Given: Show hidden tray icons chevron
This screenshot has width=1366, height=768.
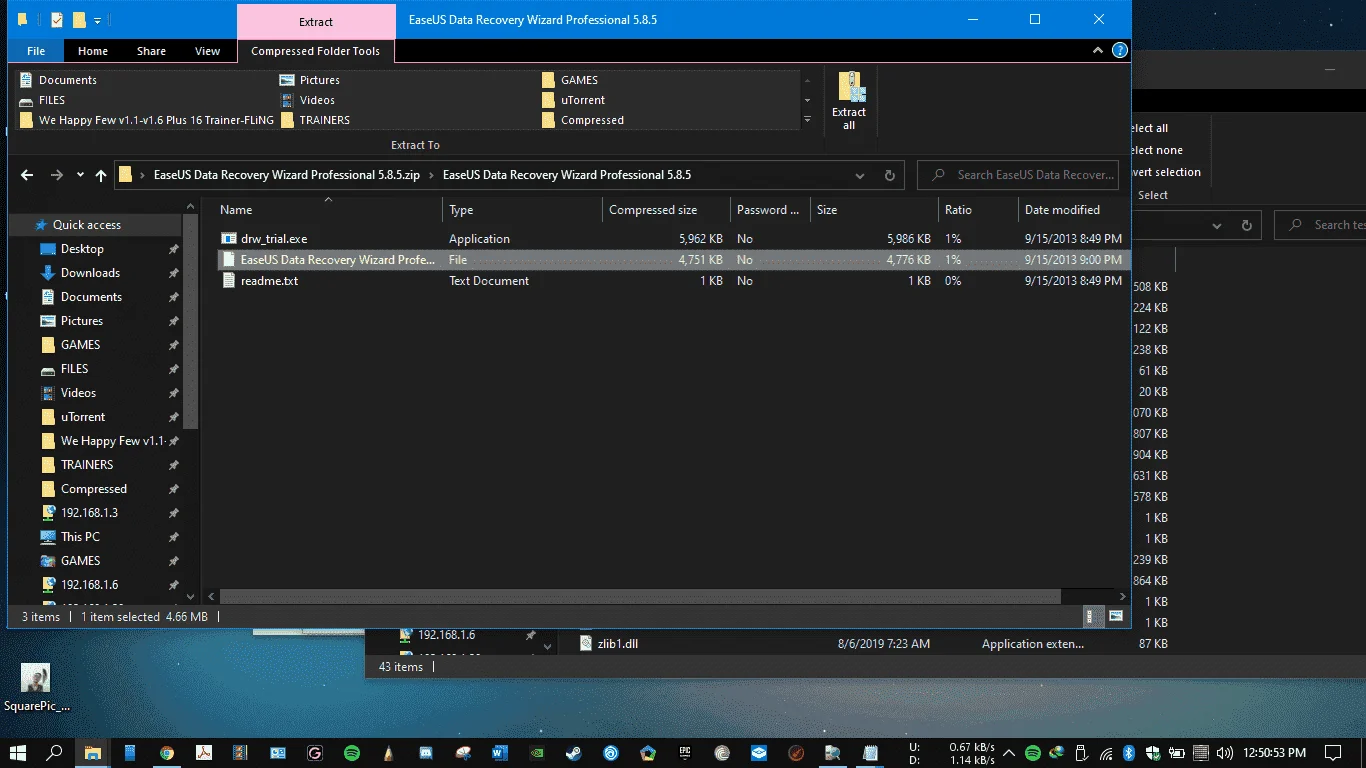Looking at the screenshot, I should (1008, 752).
